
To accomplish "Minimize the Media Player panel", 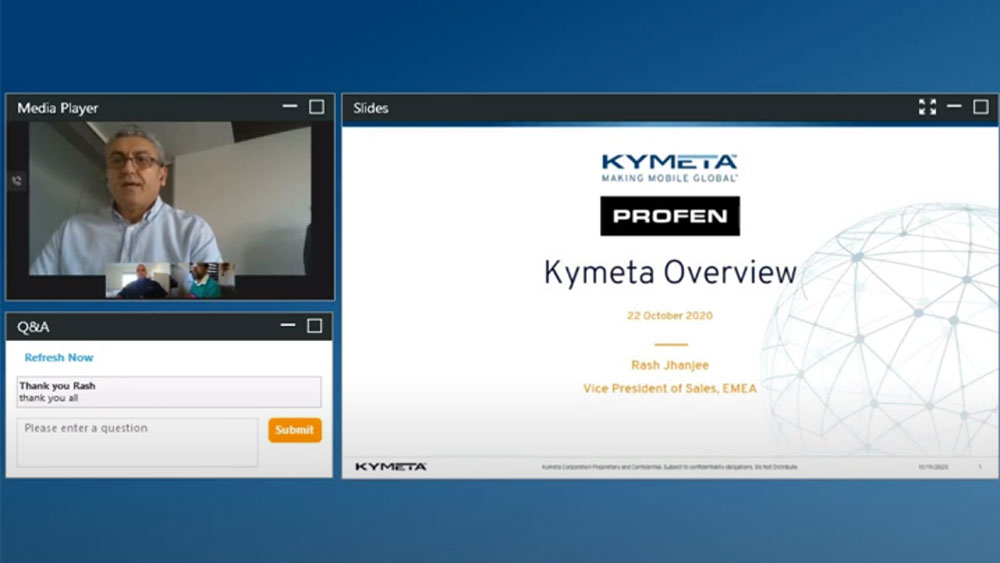I will [290, 106].
